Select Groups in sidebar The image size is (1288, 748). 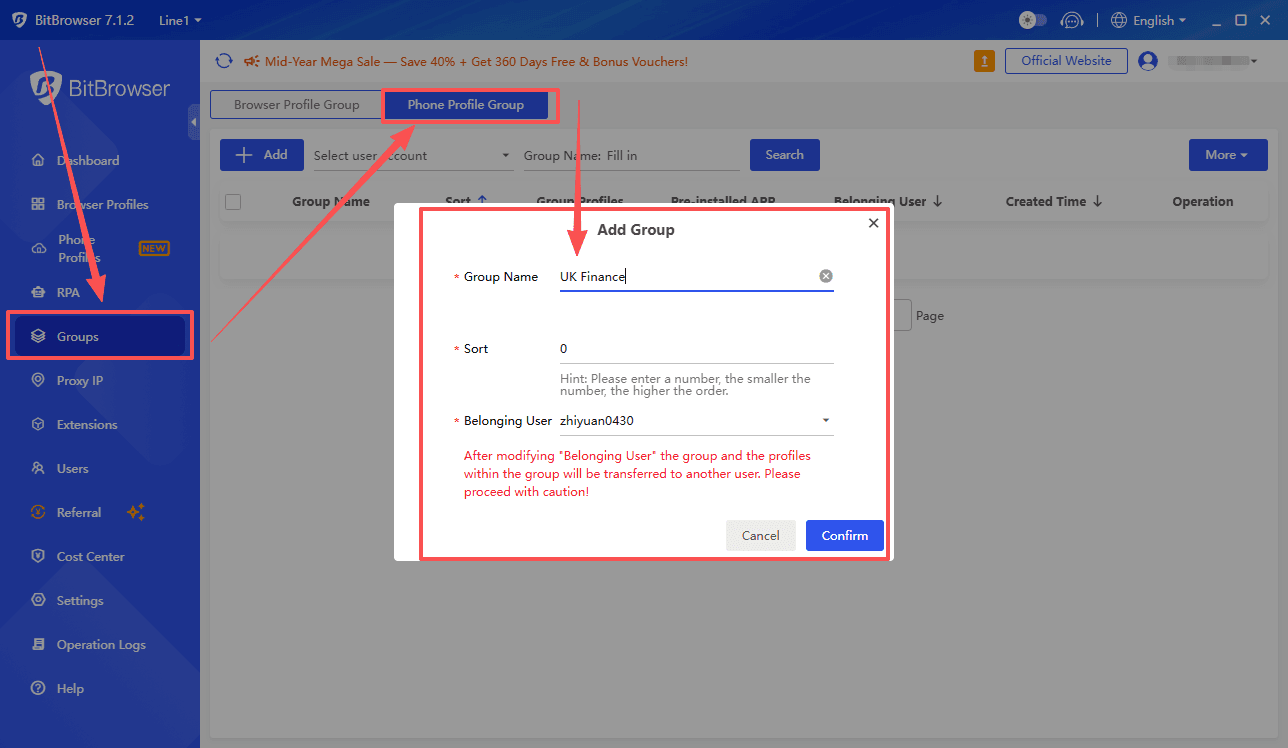[x=100, y=336]
